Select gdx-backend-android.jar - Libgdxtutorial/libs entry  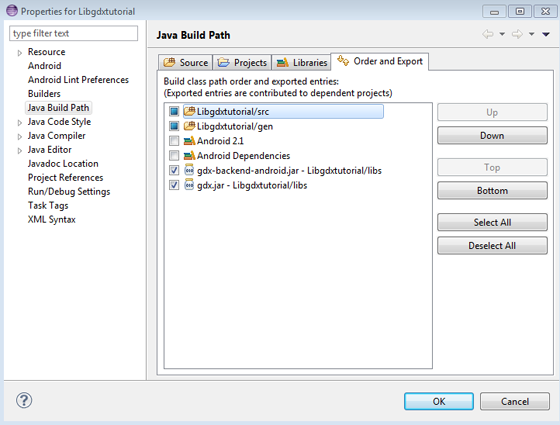[x=289, y=171]
